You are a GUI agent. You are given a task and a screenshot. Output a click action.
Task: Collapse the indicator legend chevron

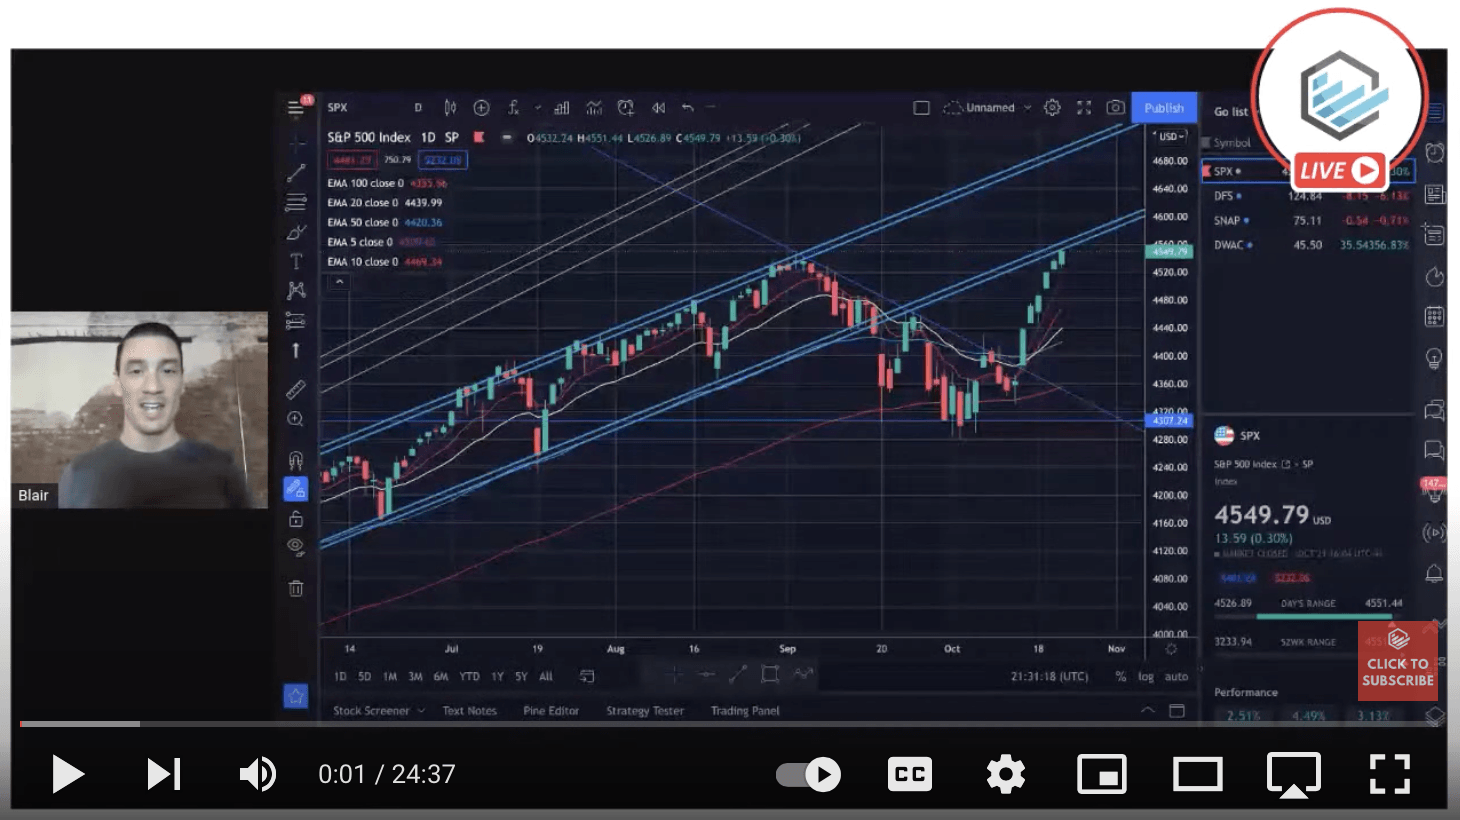(339, 282)
